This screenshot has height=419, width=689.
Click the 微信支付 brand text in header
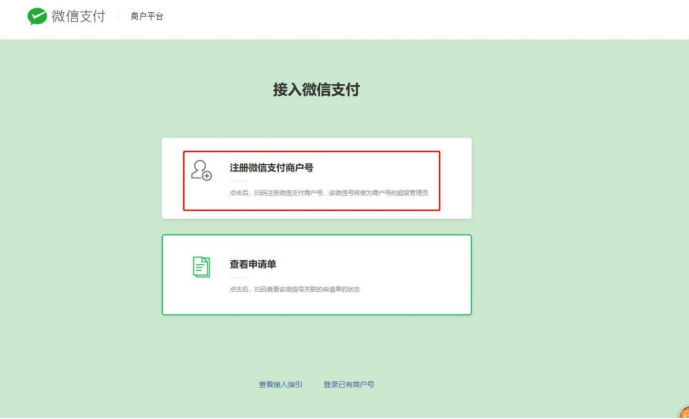coord(79,16)
